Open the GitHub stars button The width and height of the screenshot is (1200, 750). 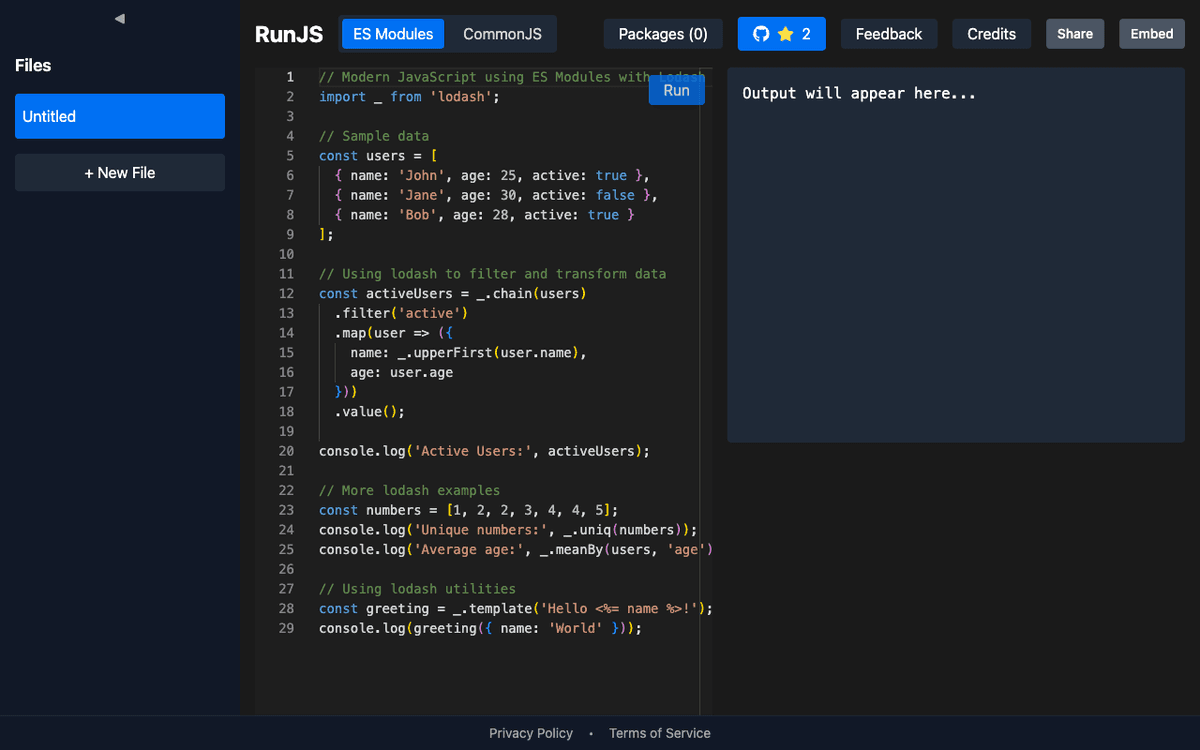click(x=782, y=34)
